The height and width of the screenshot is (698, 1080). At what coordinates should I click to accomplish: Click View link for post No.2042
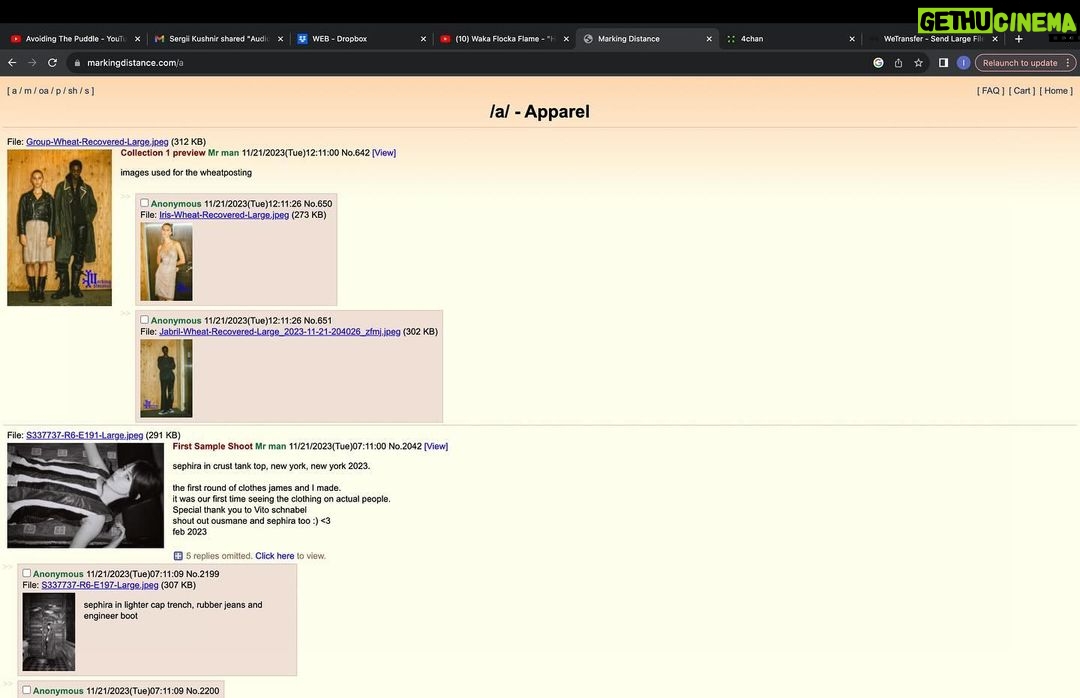point(436,446)
